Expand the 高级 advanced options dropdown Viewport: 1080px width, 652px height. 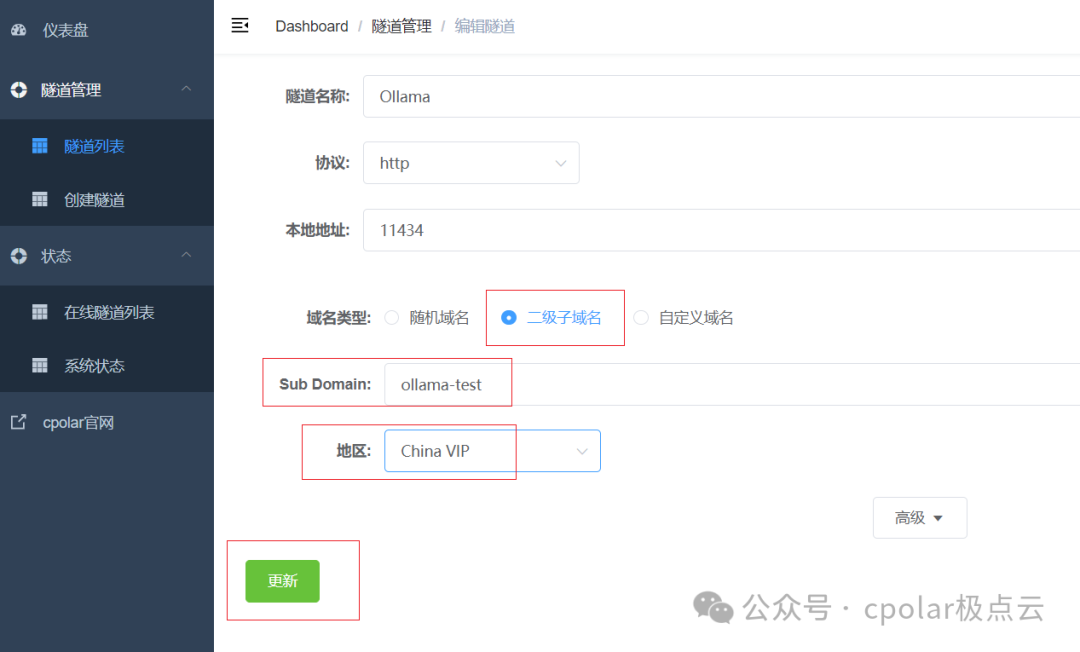(920, 518)
